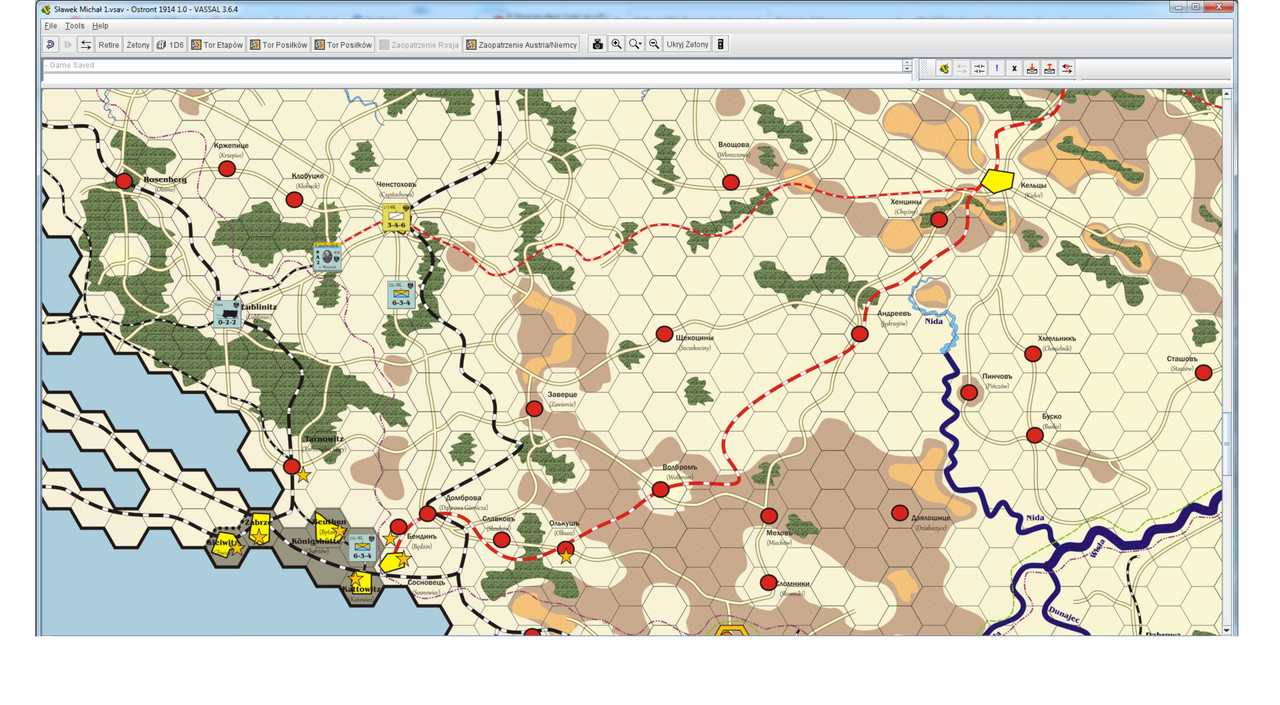The width and height of the screenshot is (1280, 705).
Task: Click the red city dot at Pińczów
Action: click(x=968, y=393)
